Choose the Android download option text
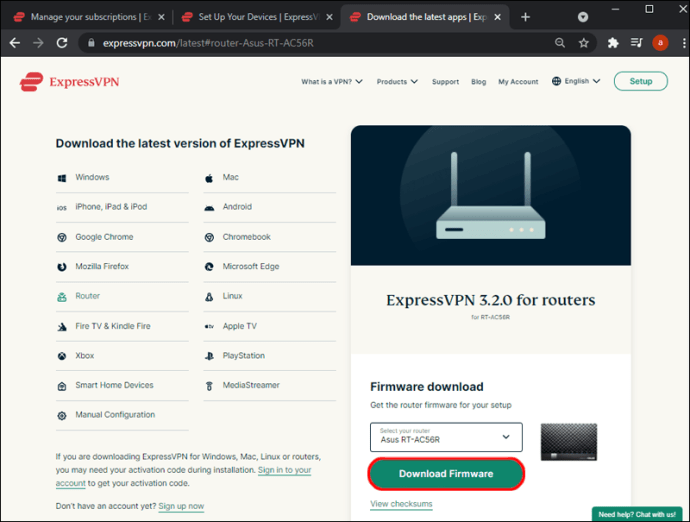 tap(237, 206)
